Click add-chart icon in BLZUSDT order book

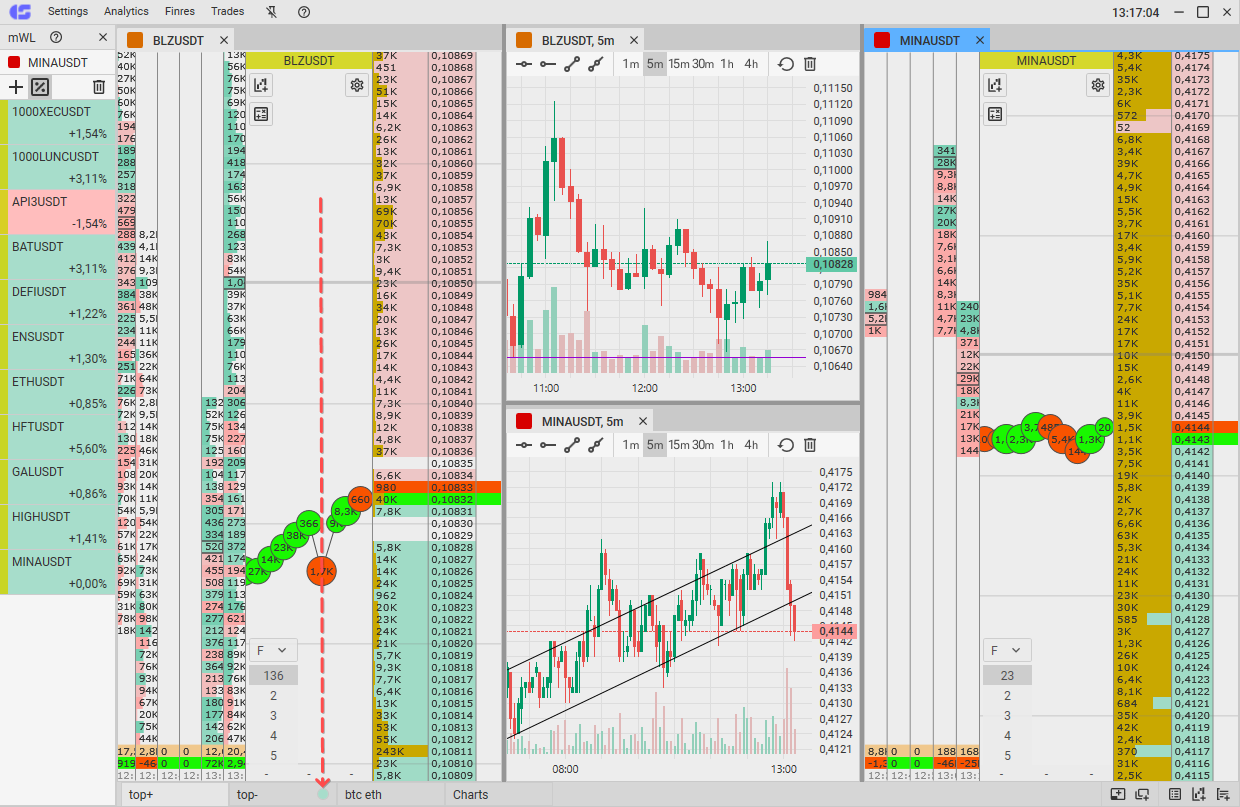coord(261,85)
